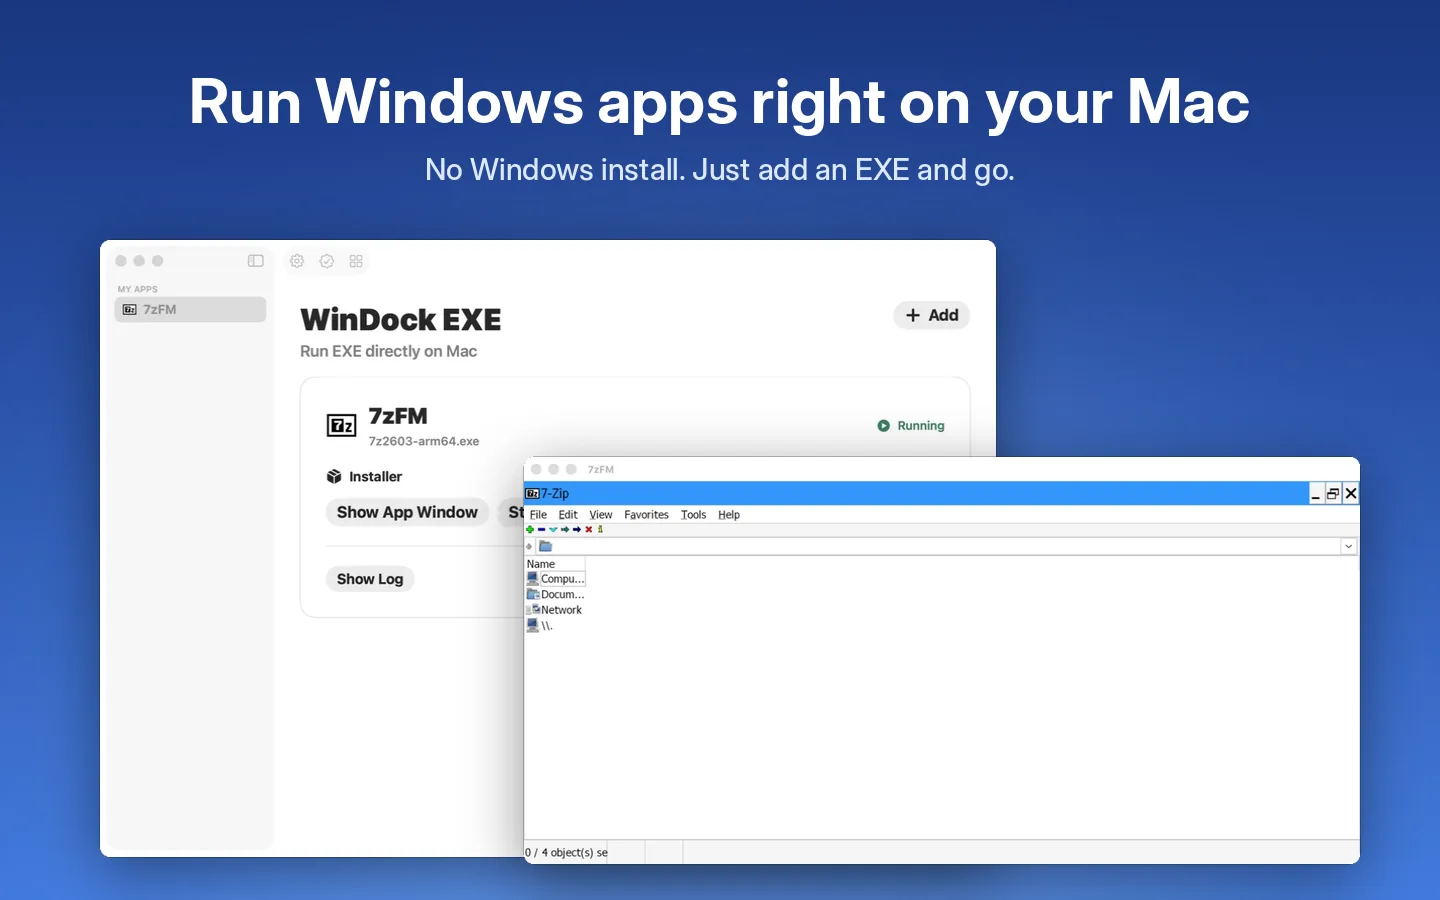Click the Running status indicator
The width and height of the screenshot is (1440, 900).
[x=911, y=426]
